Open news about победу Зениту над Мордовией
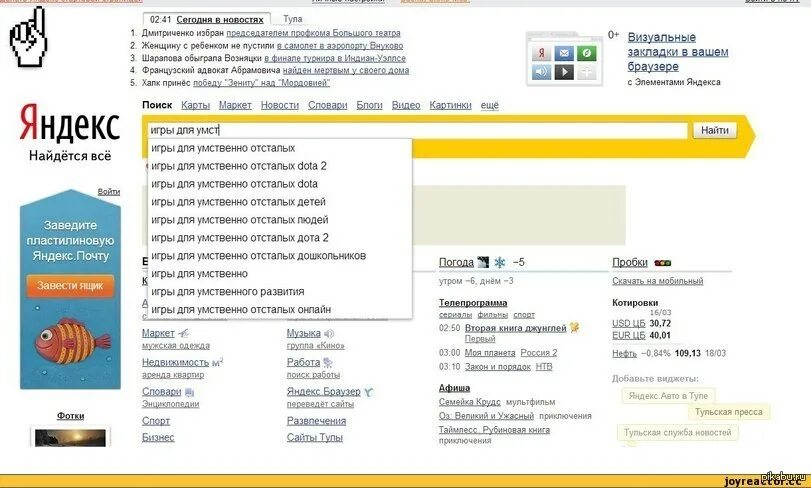Viewport: 811px width, 488px height. 261,83
